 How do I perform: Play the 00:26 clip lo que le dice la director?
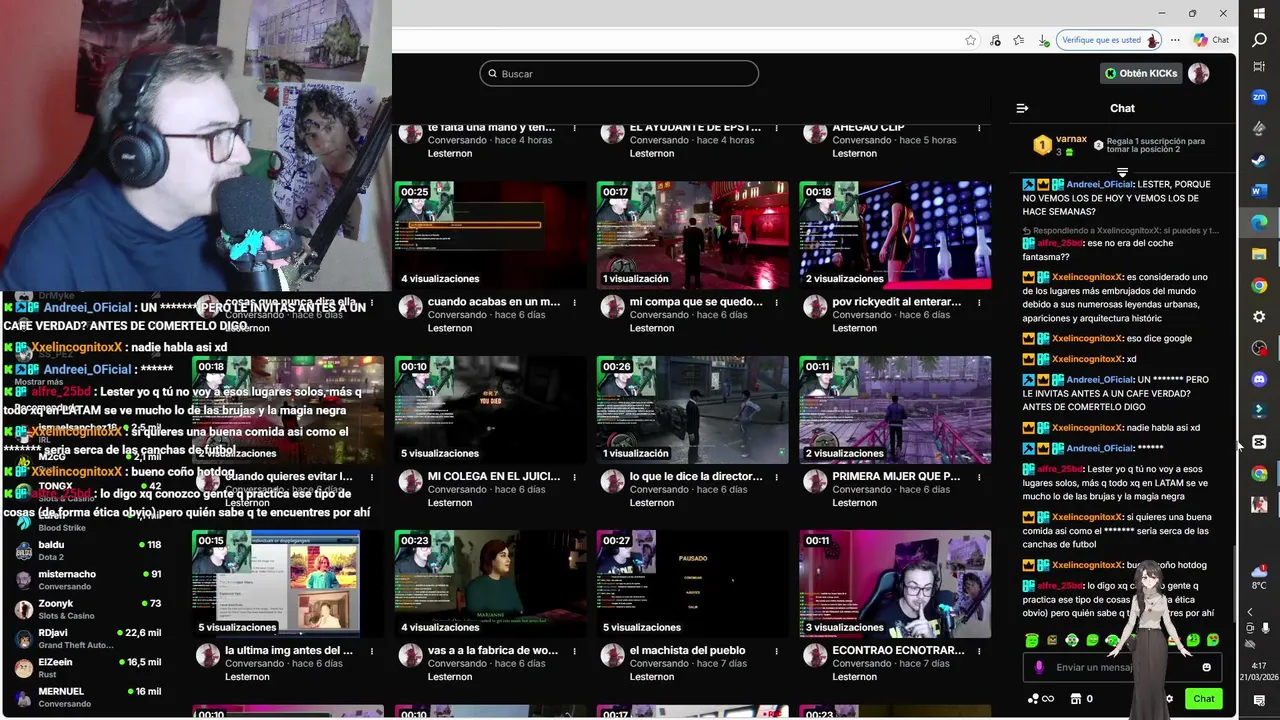pyautogui.click(x=692, y=410)
